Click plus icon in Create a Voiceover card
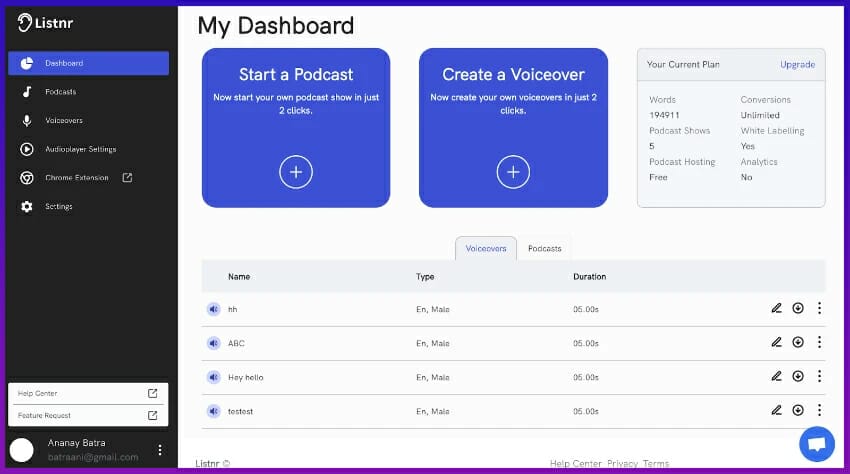 tap(513, 172)
